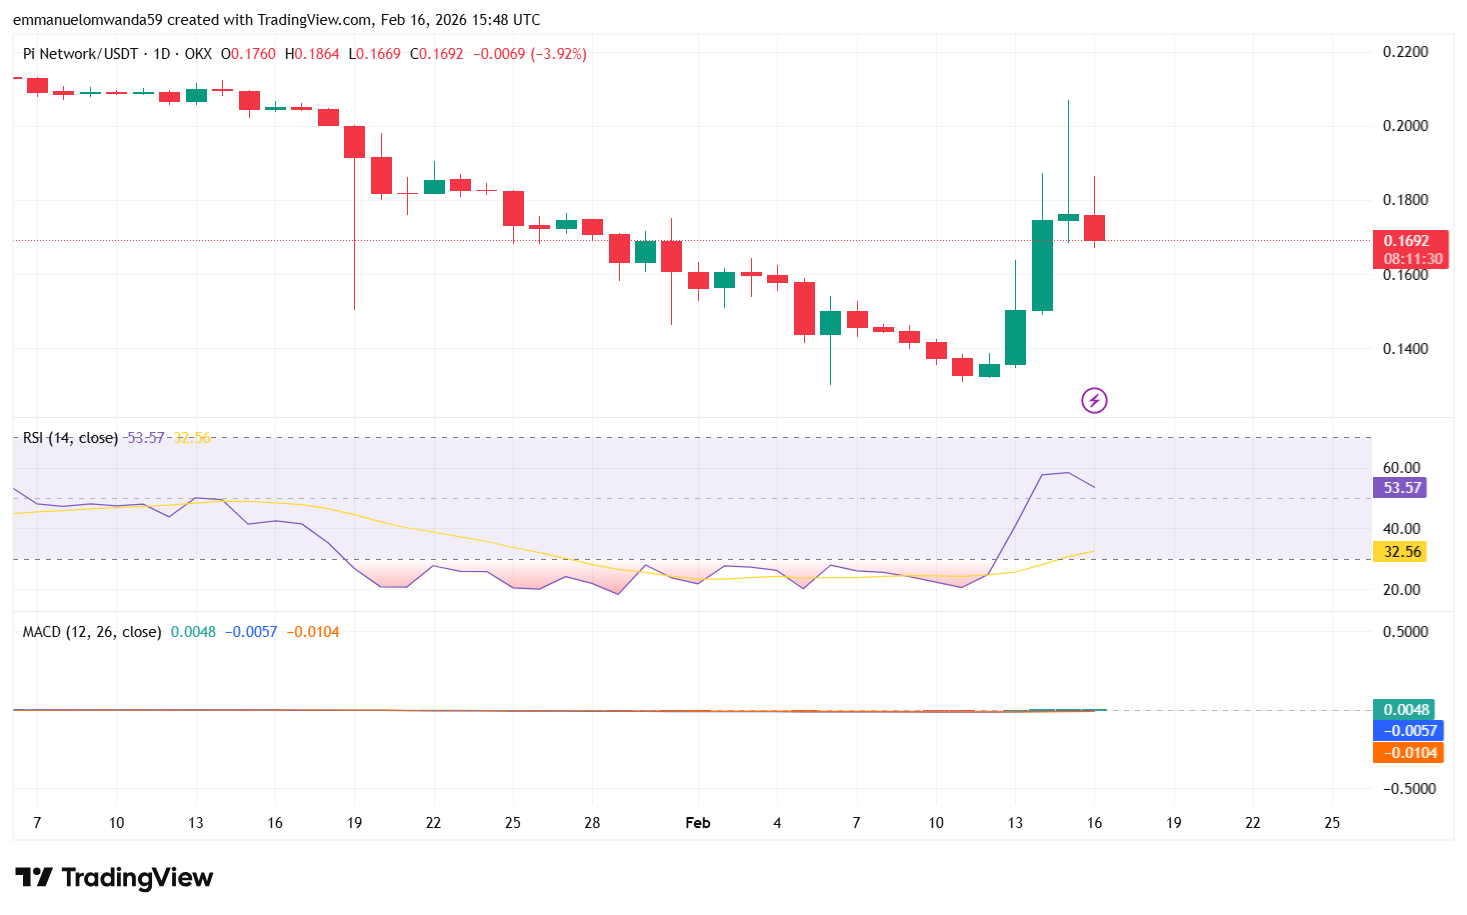Click the yellow 32.56 RSI MA value in legend
Screen dimensions: 1467x915
pyautogui.click(x=191, y=437)
